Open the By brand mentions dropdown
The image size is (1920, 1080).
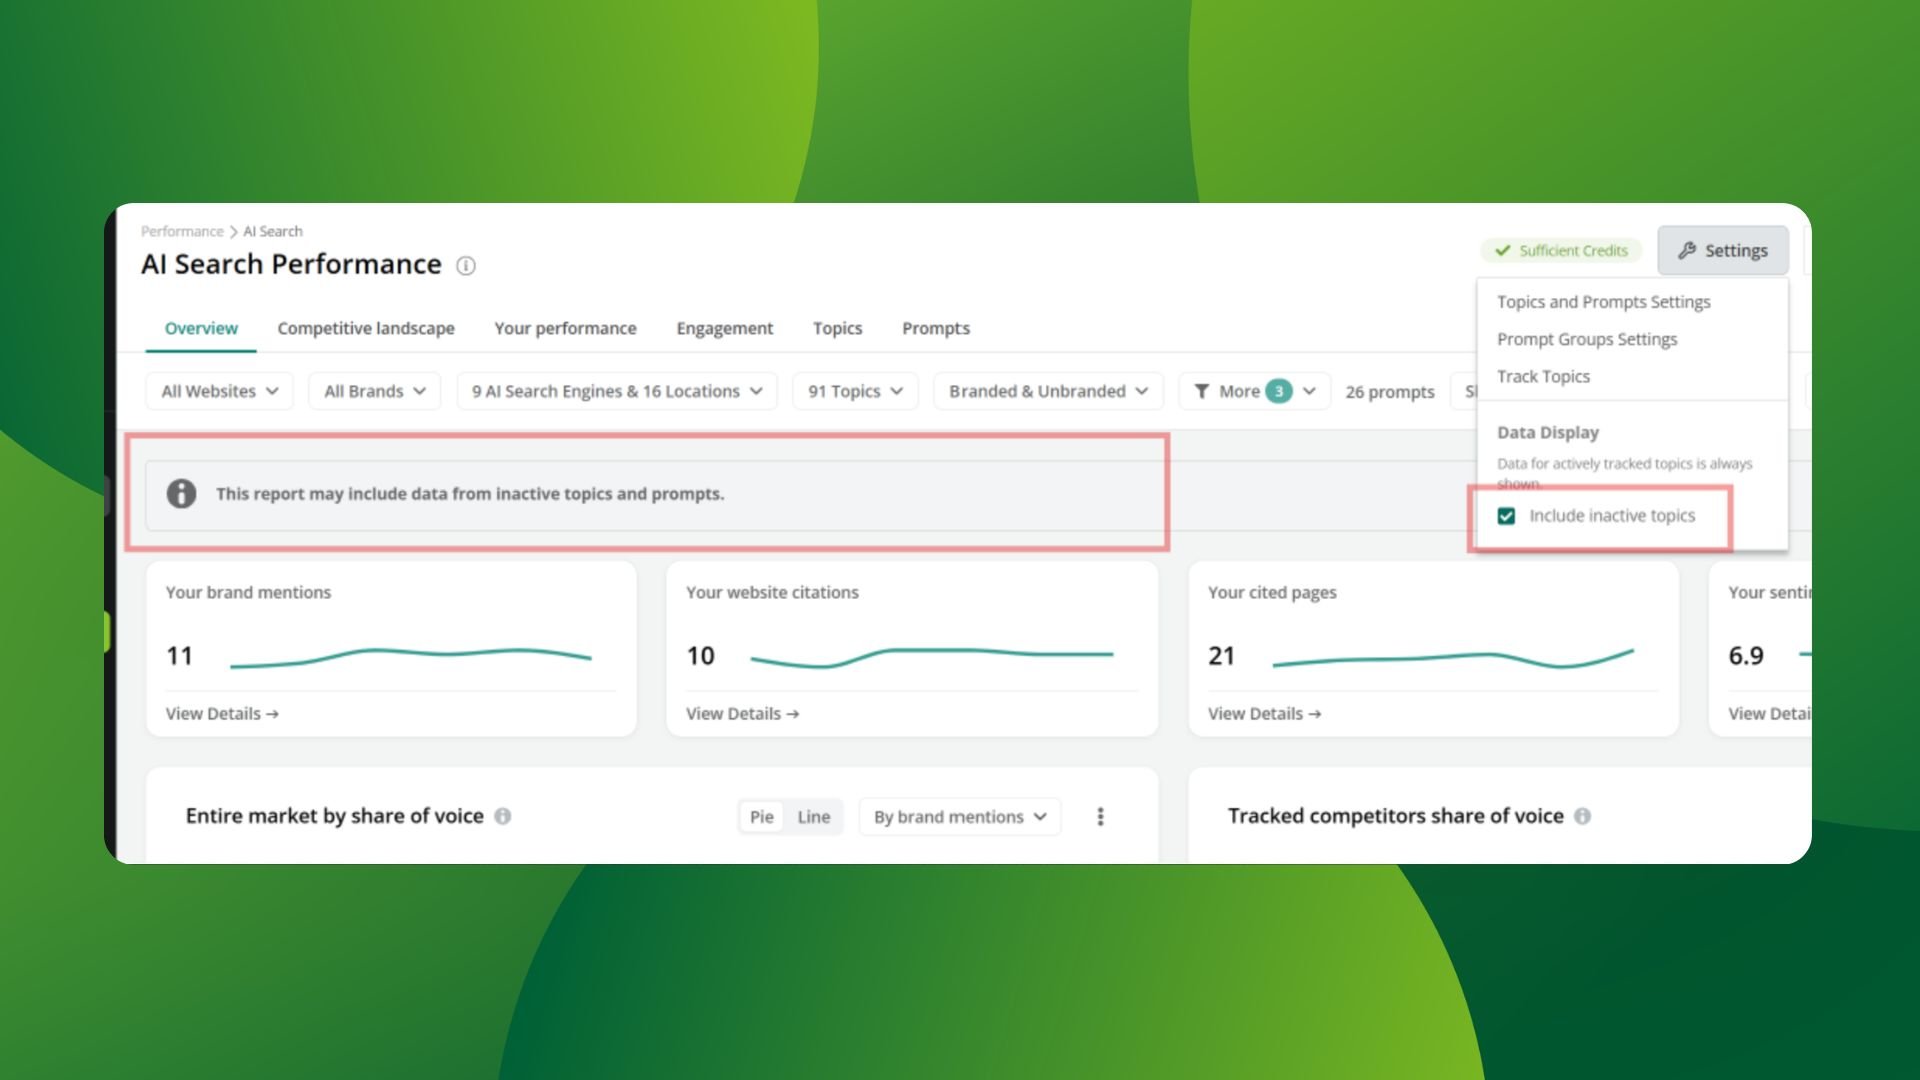[x=960, y=817]
